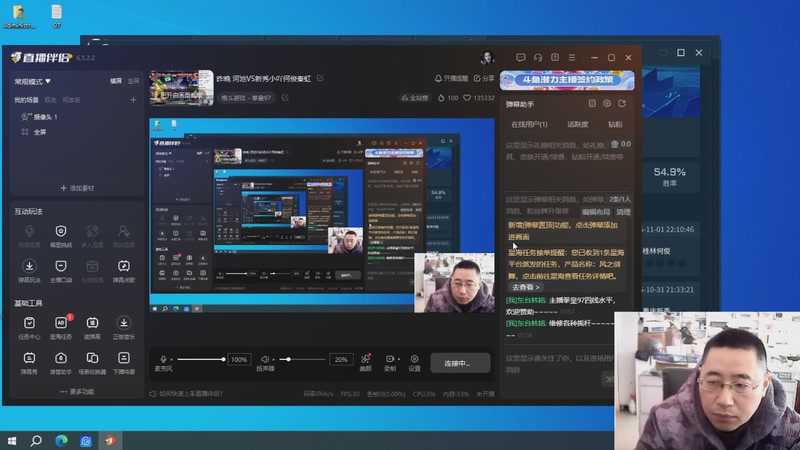Click the 开播提醒 bell button
The height and width of the screenshot is (450, 800).
click(x=451, y=78)
